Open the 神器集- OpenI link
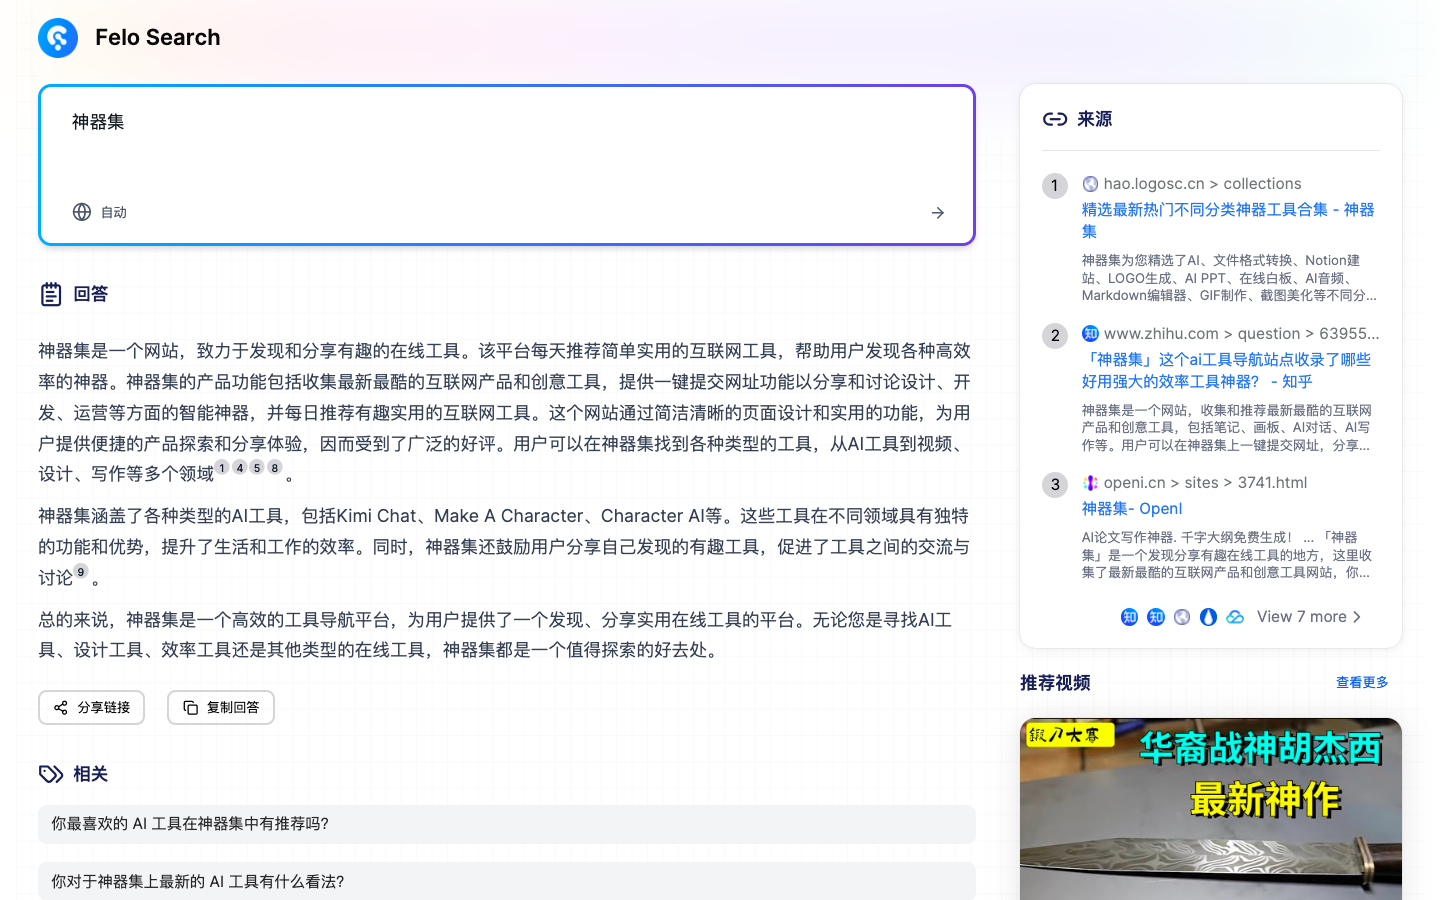Screen dimensions: 1440x900 pos(1132,508)
